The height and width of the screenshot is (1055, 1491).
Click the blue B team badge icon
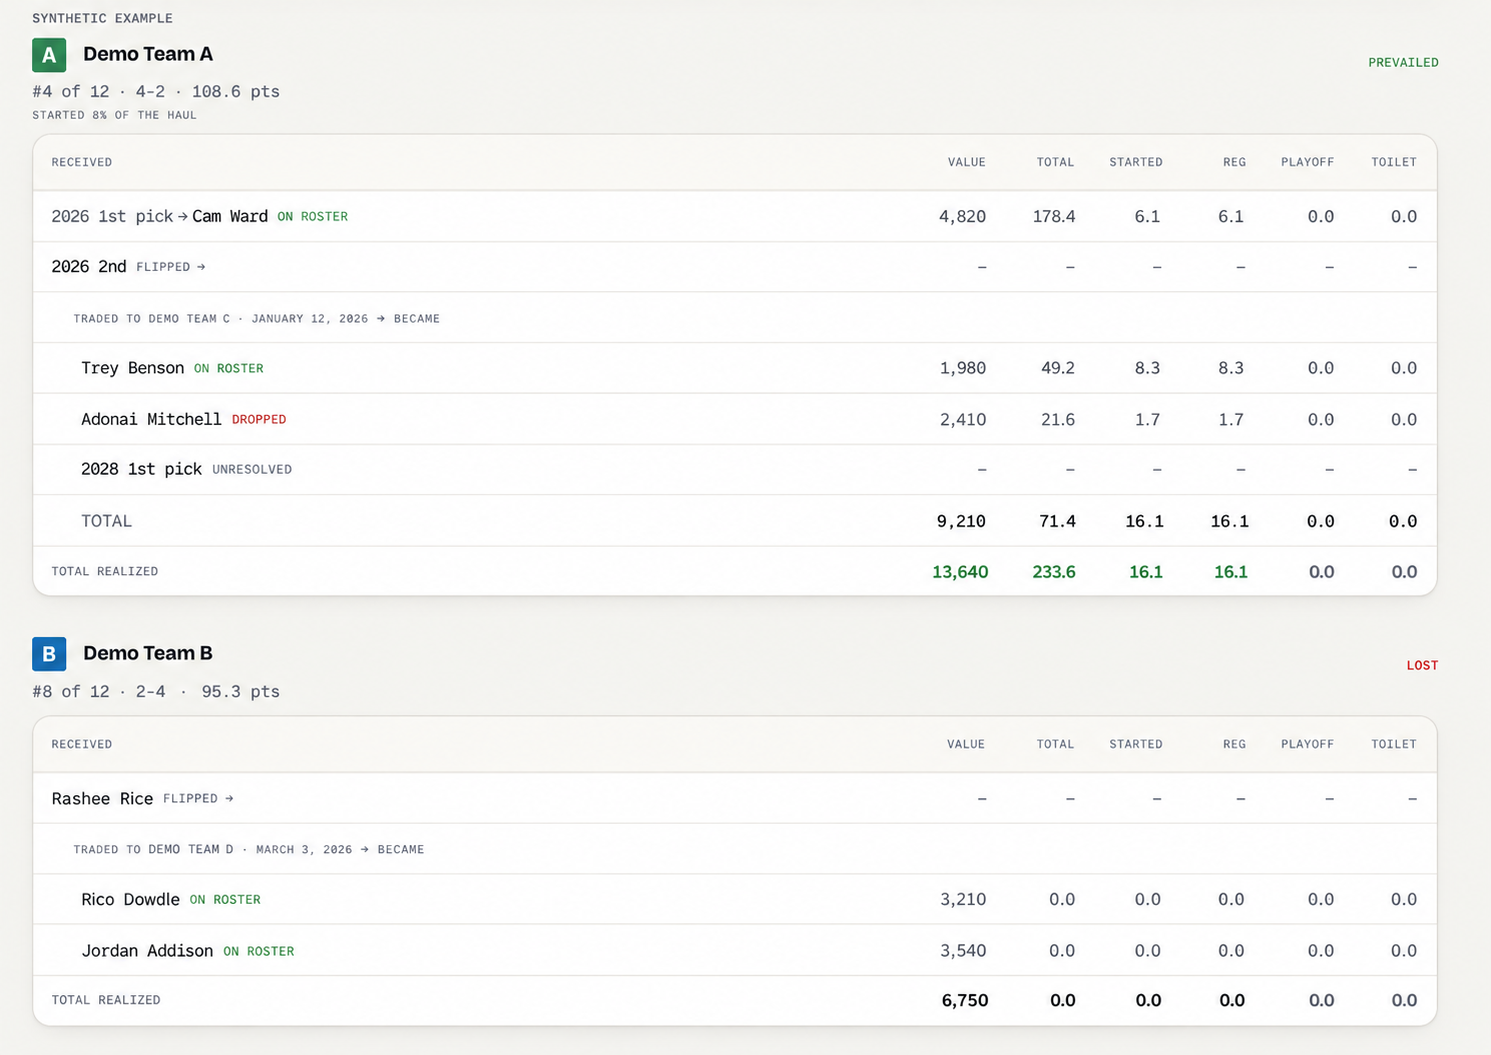(49, 654)
